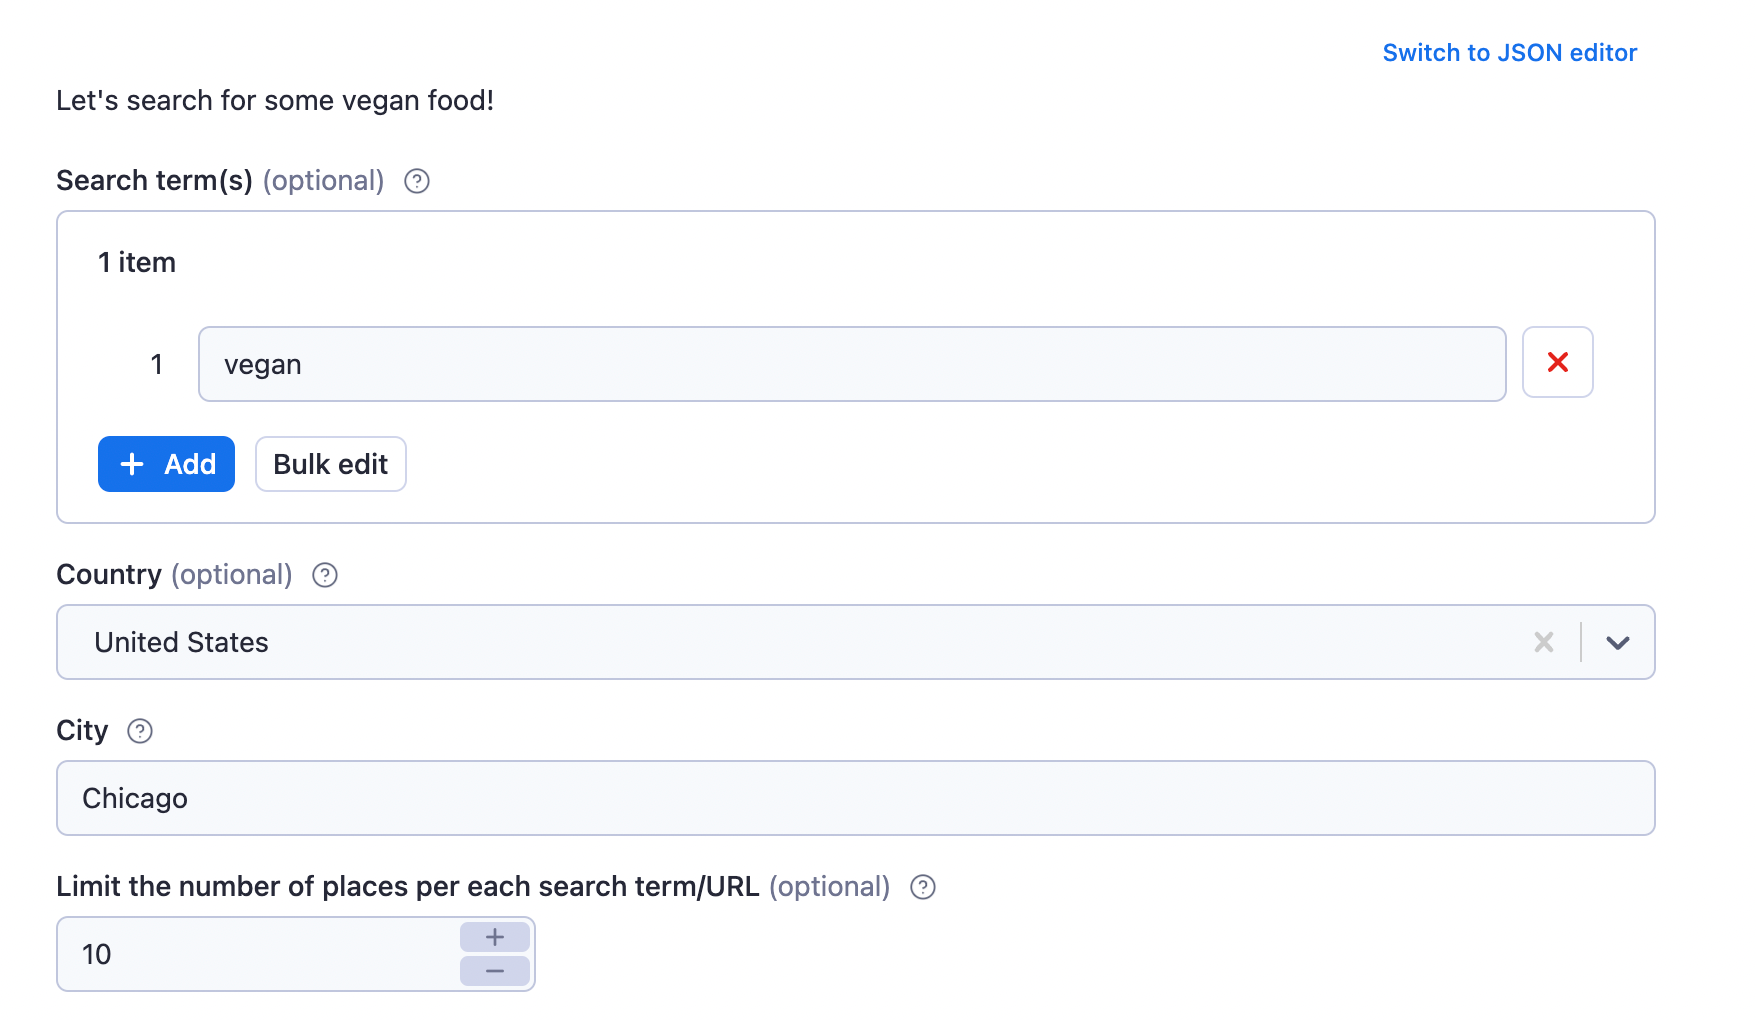Remove the vegan search term

point(1557,362)
